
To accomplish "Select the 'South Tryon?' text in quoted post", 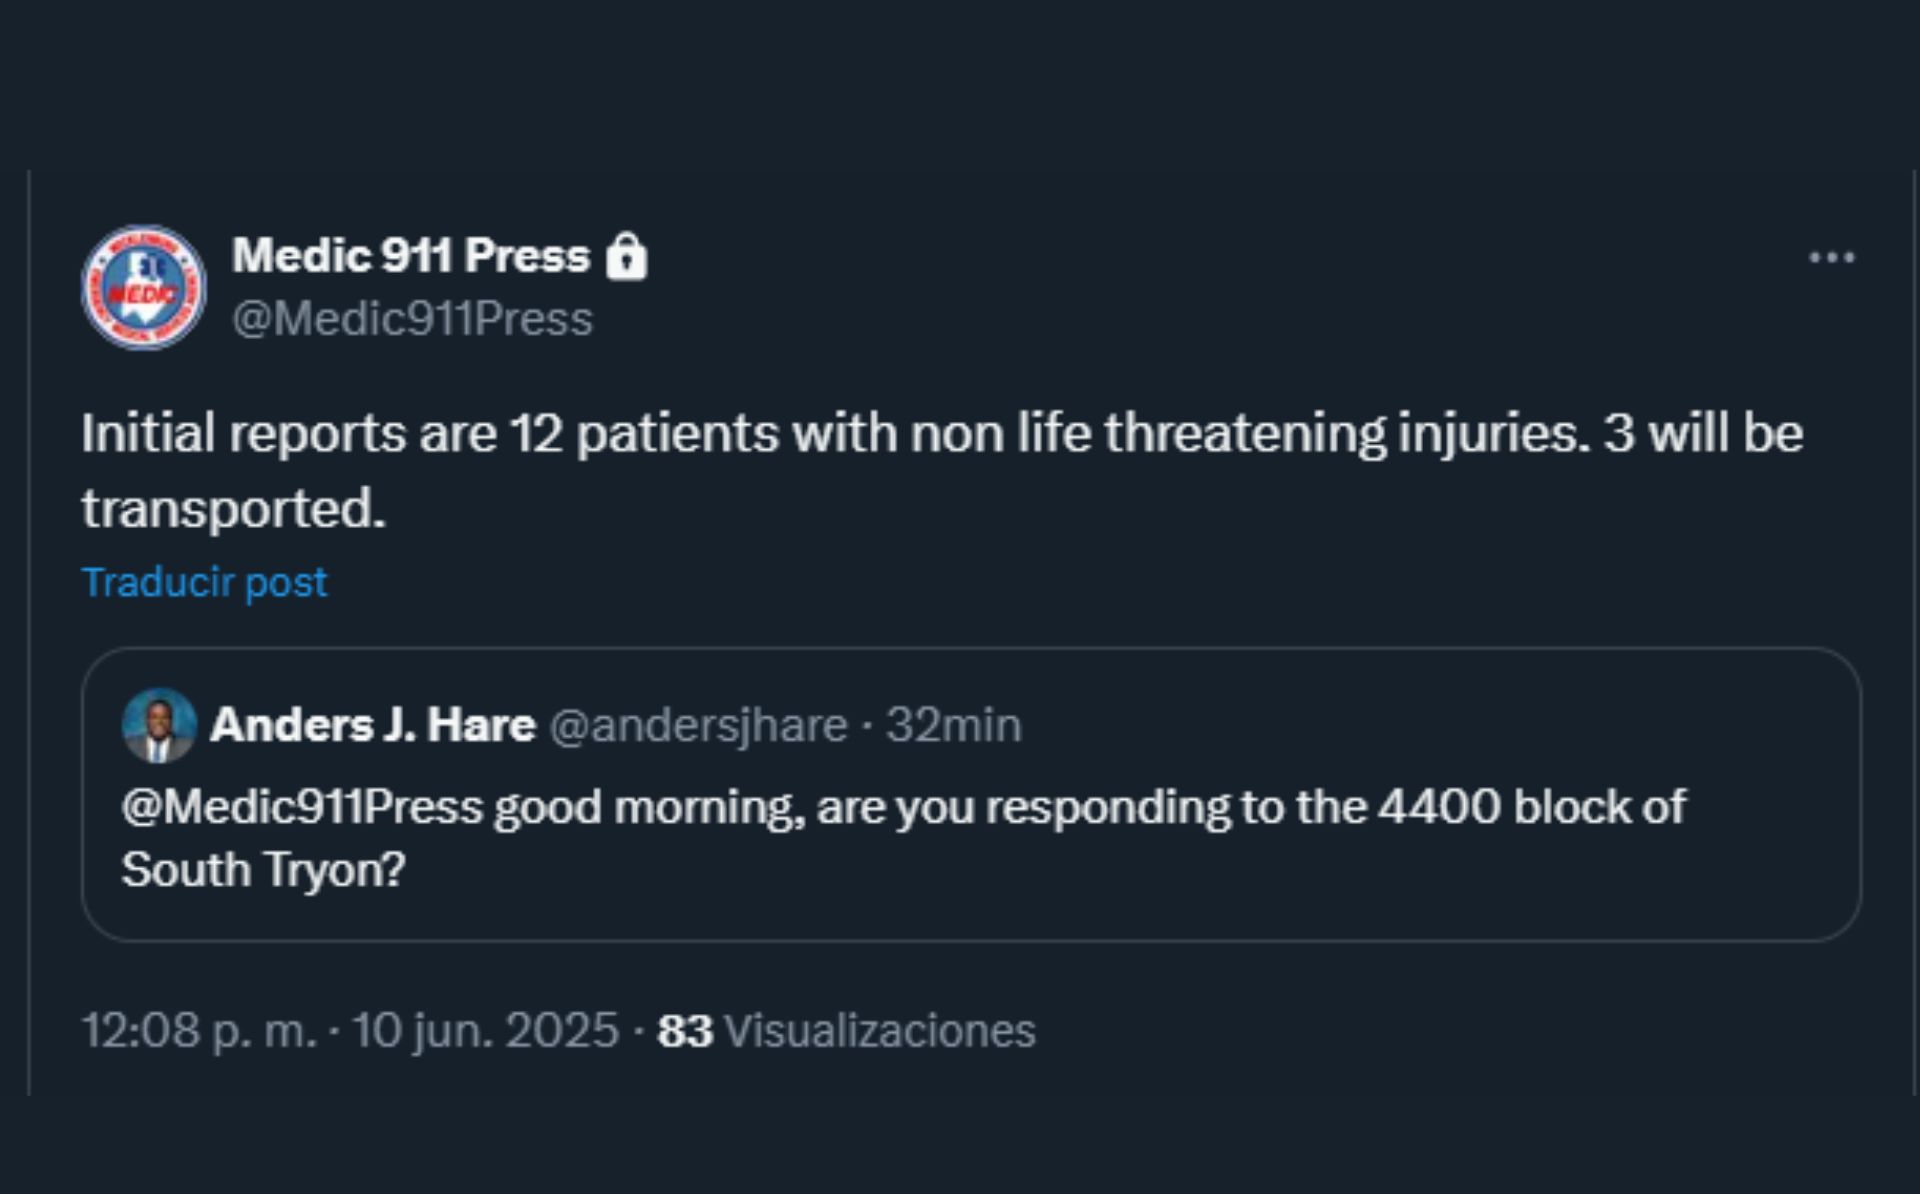I will [263, 869].
